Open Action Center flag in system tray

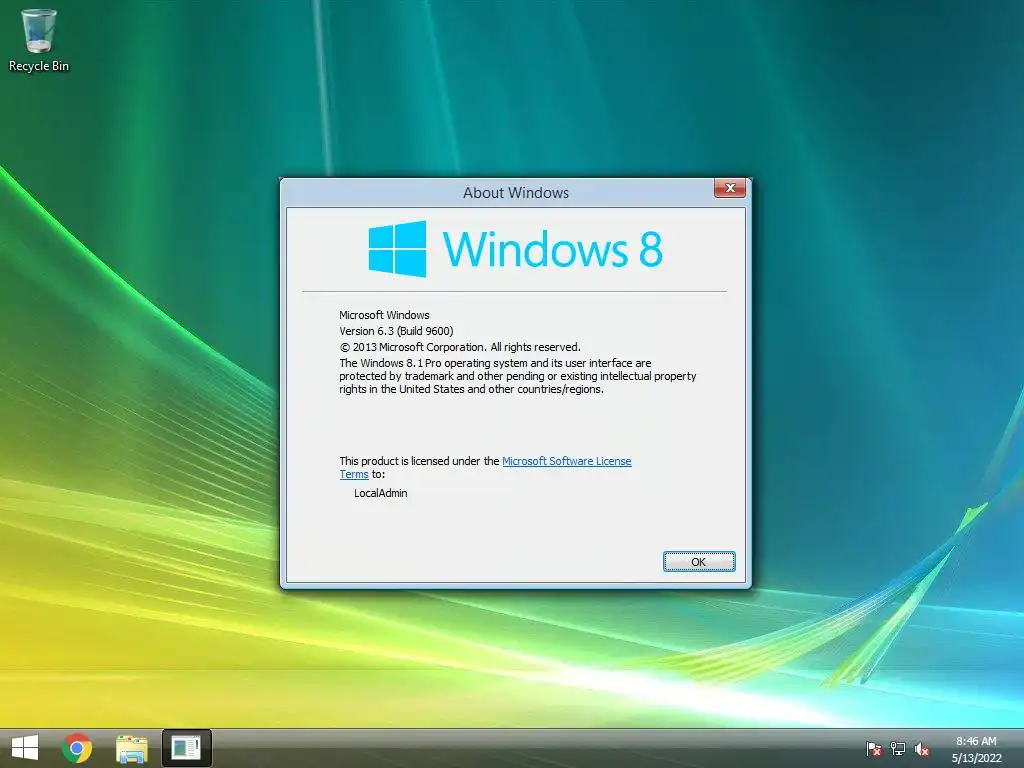(873, 749)
